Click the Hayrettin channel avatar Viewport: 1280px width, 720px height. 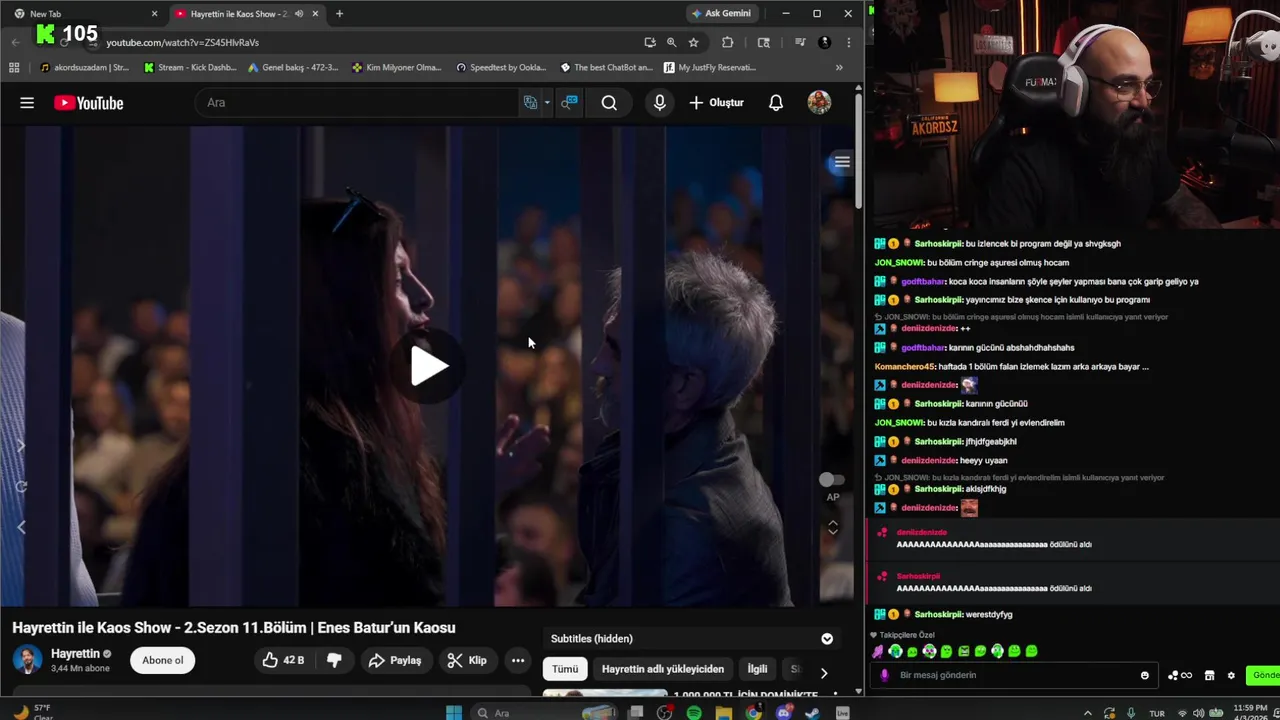[x=28, y=660]
